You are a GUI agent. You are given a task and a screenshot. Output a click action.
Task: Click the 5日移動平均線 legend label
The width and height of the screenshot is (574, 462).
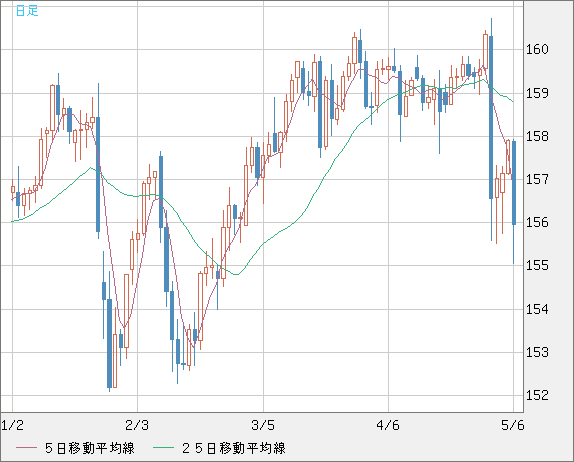coord(90,448)
